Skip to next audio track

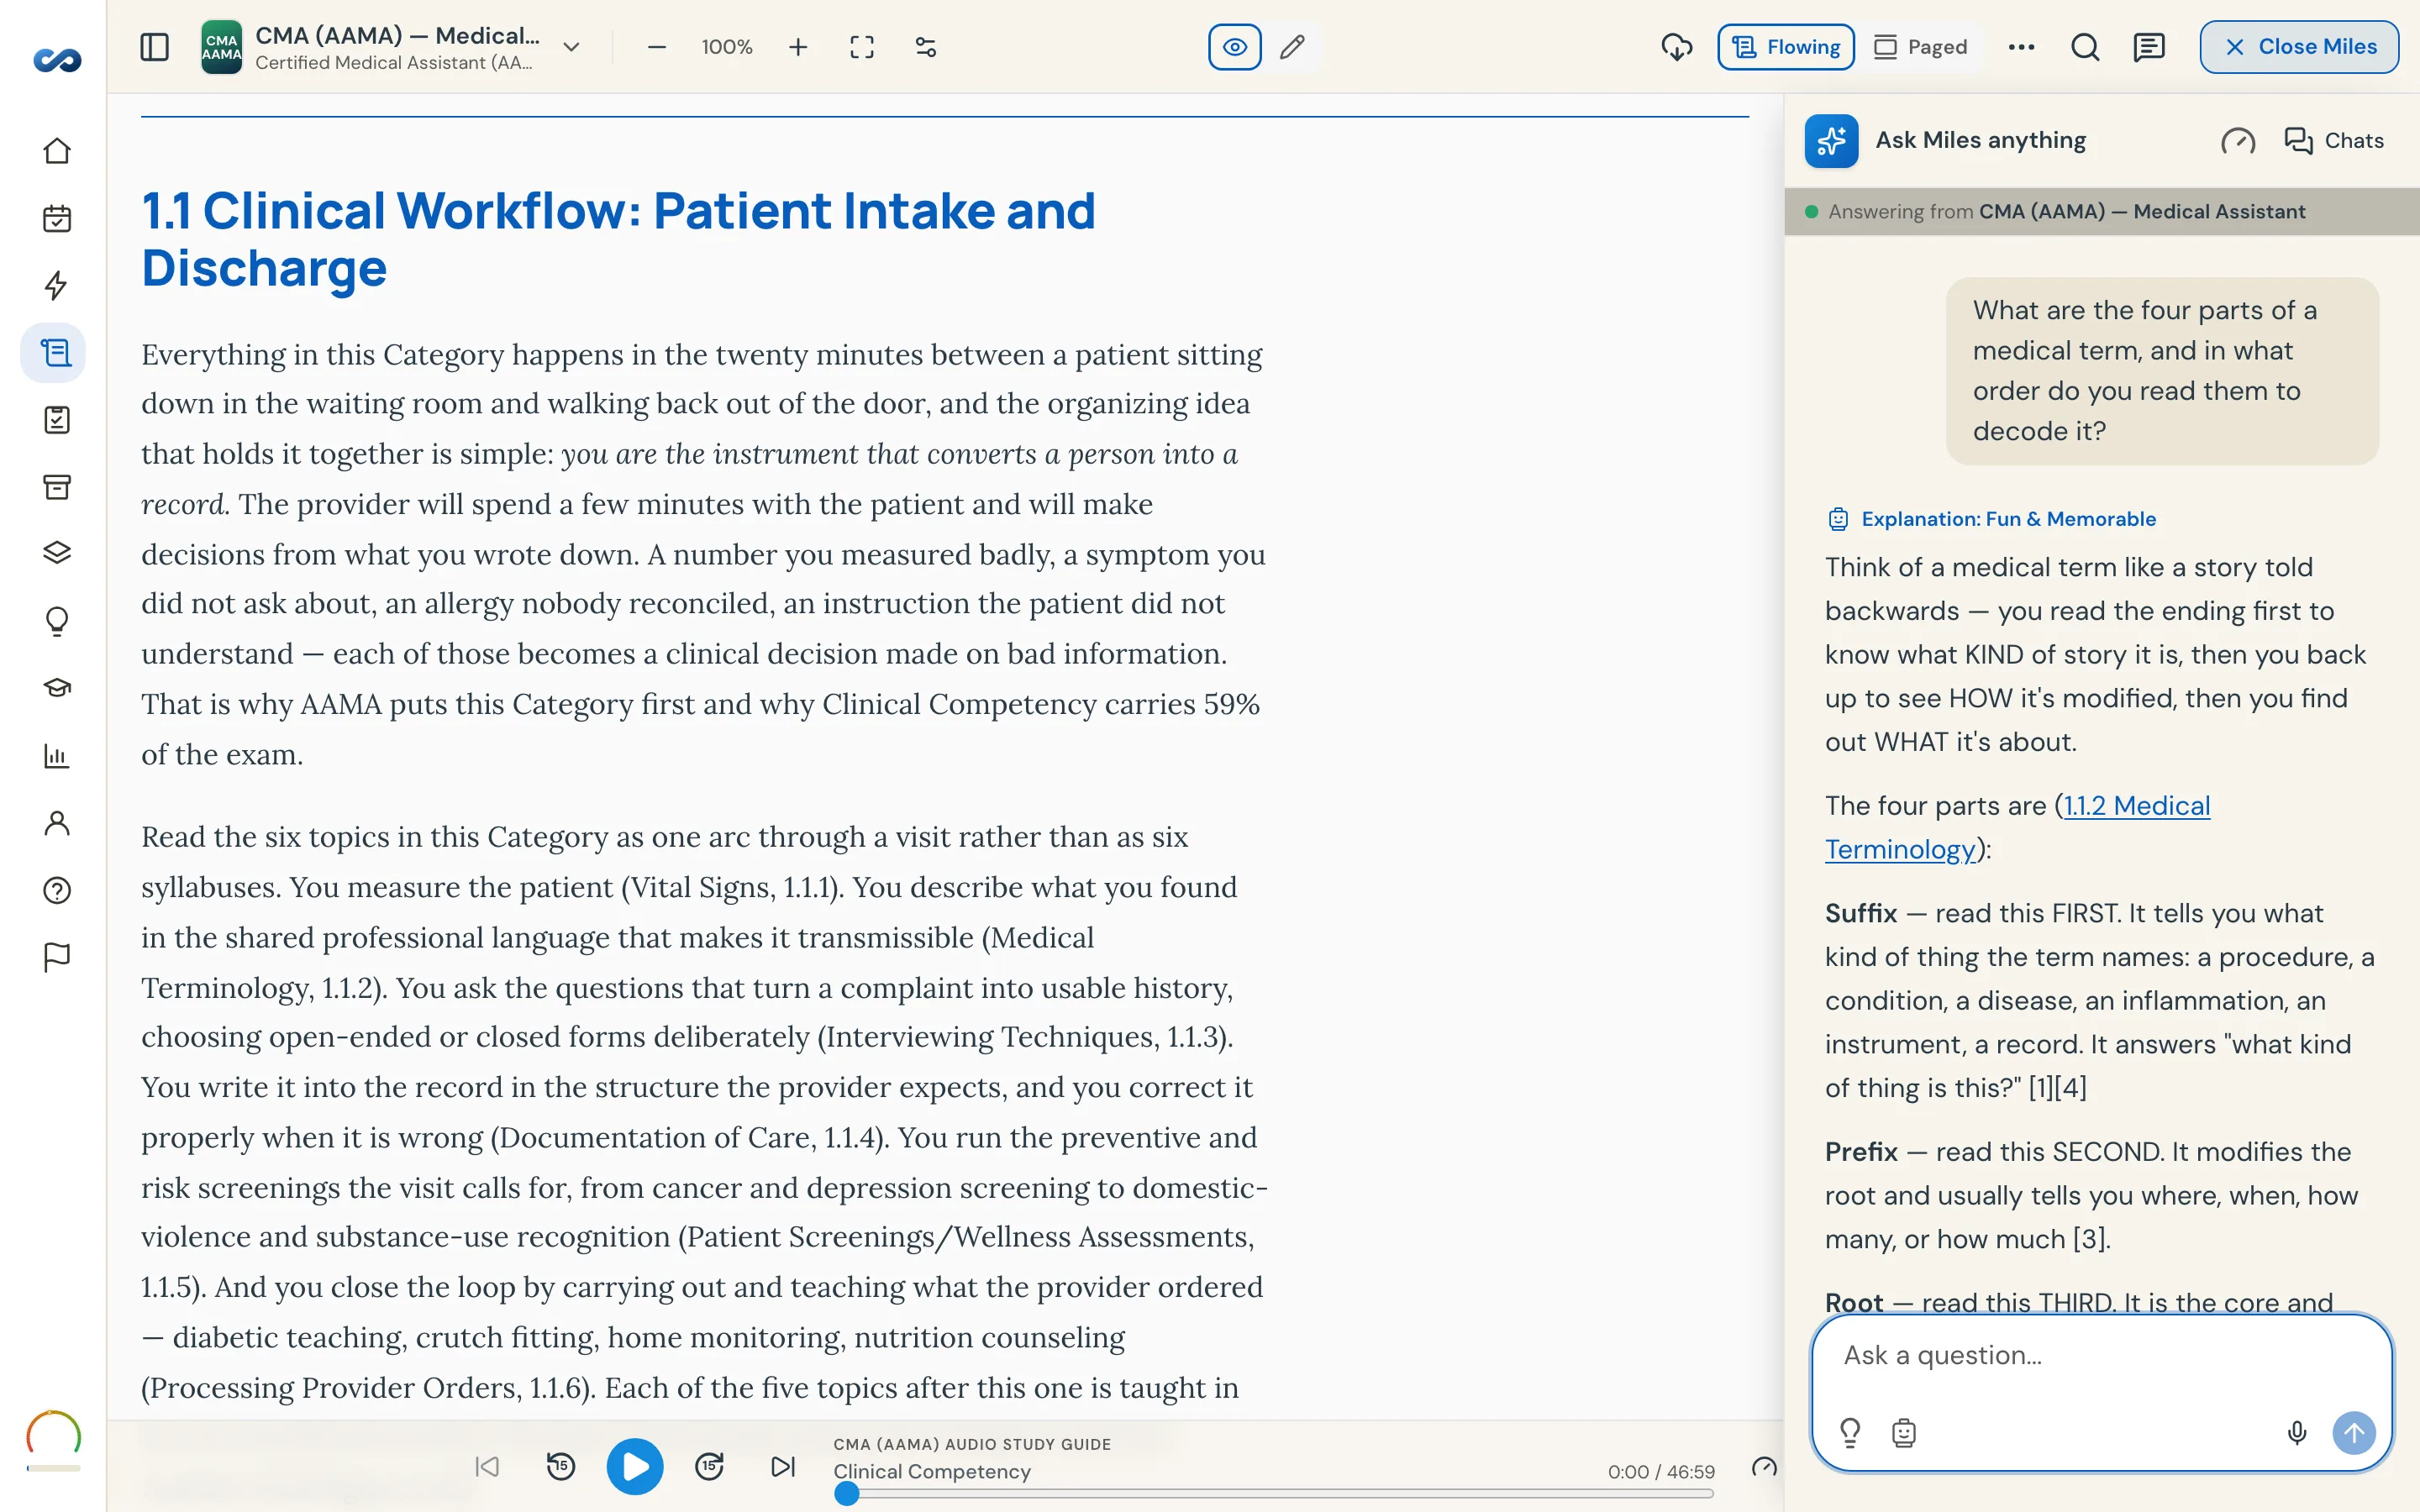[783, 1467]
